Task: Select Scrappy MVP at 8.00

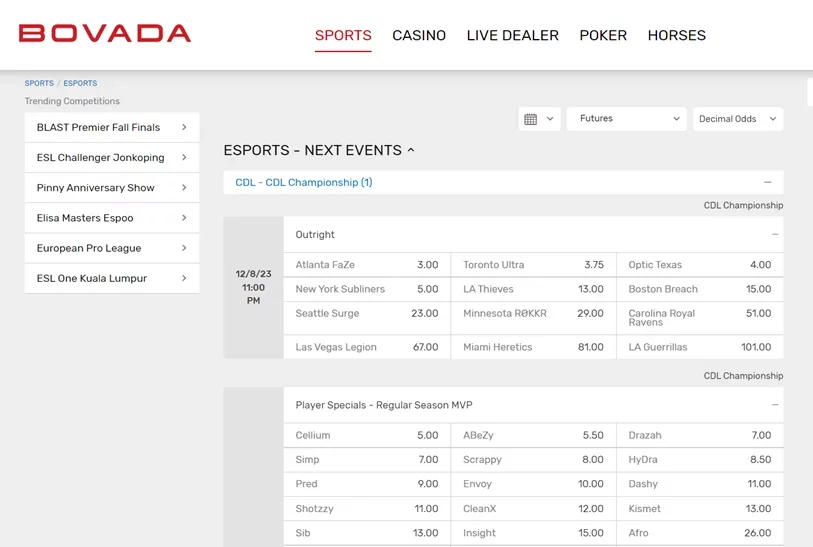Action: pos(534,459)
